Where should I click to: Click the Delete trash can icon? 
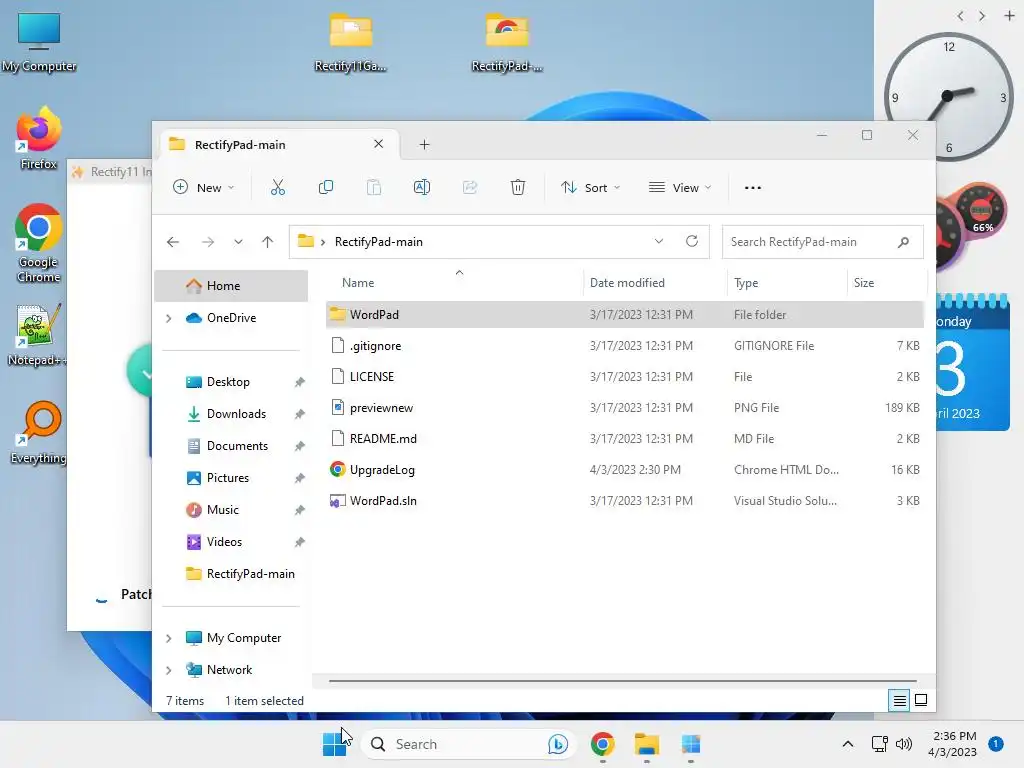point(518,187)
